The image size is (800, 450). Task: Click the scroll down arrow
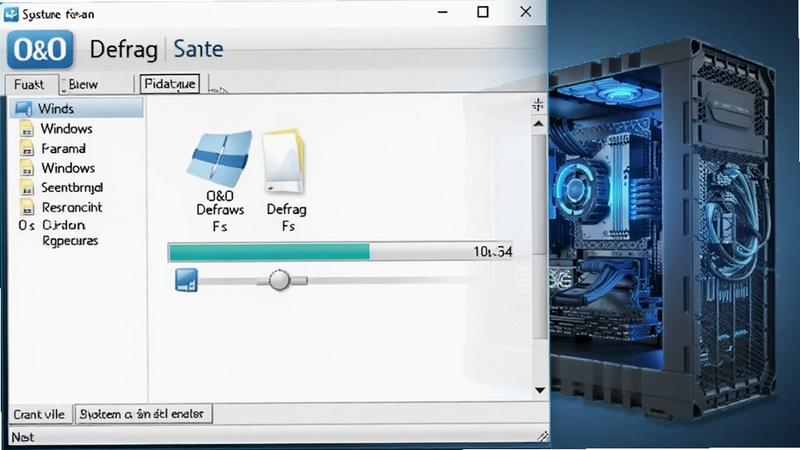(540, 390)
